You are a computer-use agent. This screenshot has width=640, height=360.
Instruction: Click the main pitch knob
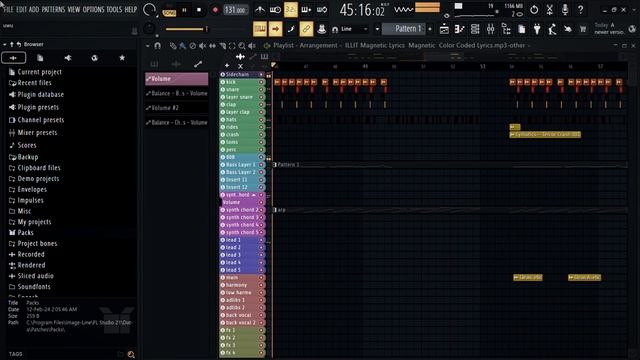point(149,28)
